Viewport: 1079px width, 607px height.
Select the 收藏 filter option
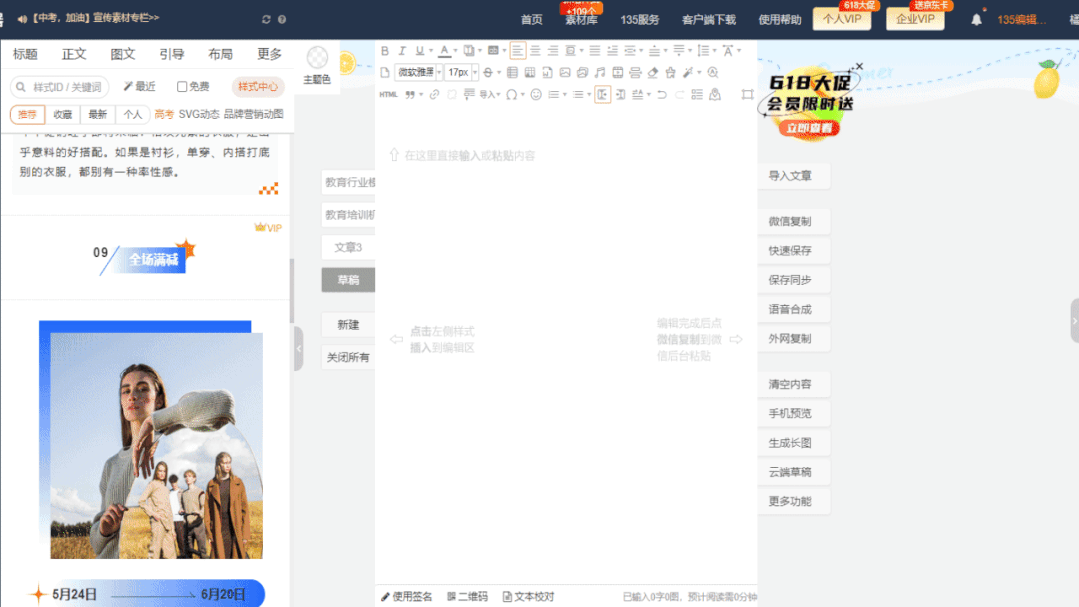(x=63, y=115)
